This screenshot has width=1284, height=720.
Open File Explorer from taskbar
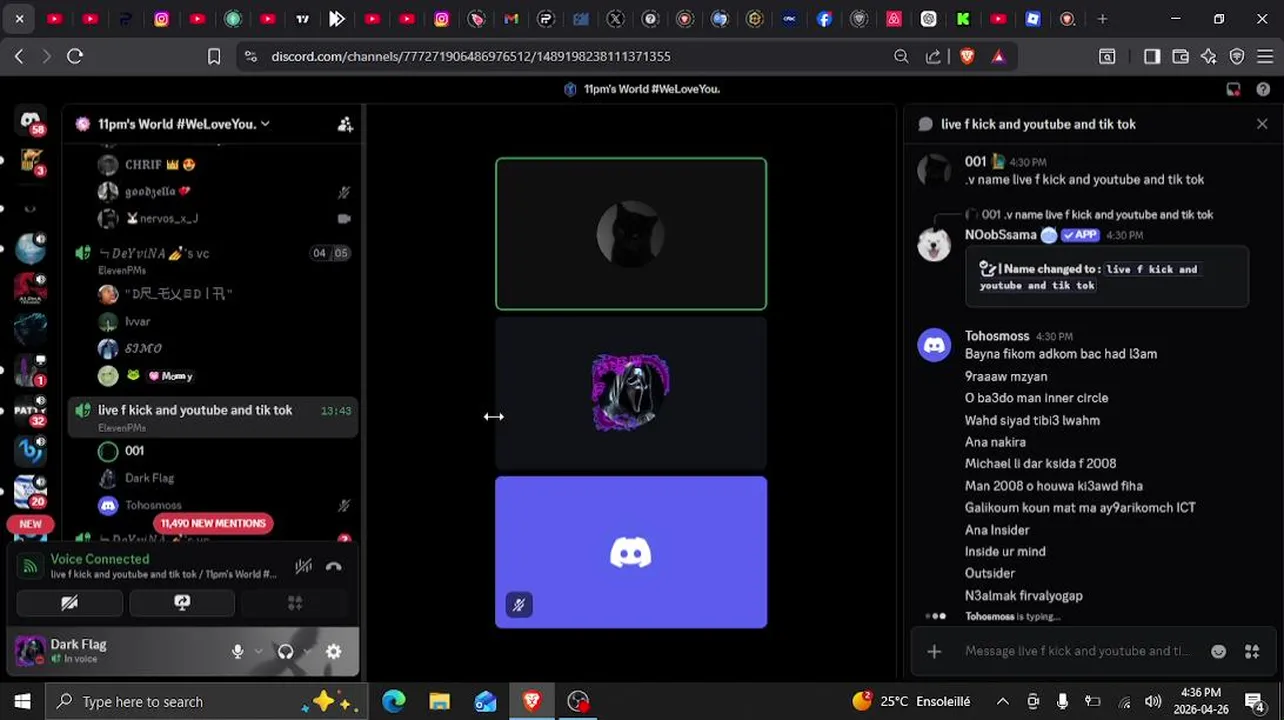coord(439,702)
